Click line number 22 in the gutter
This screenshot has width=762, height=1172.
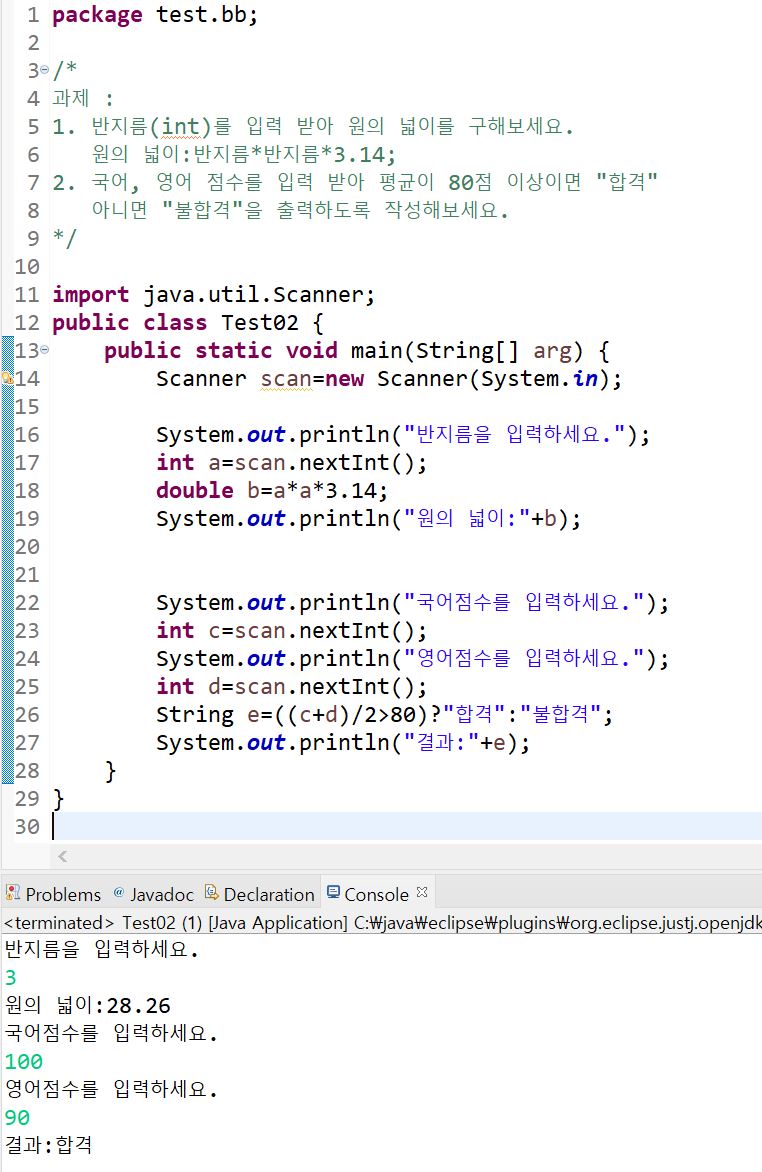tap(27, 602)
